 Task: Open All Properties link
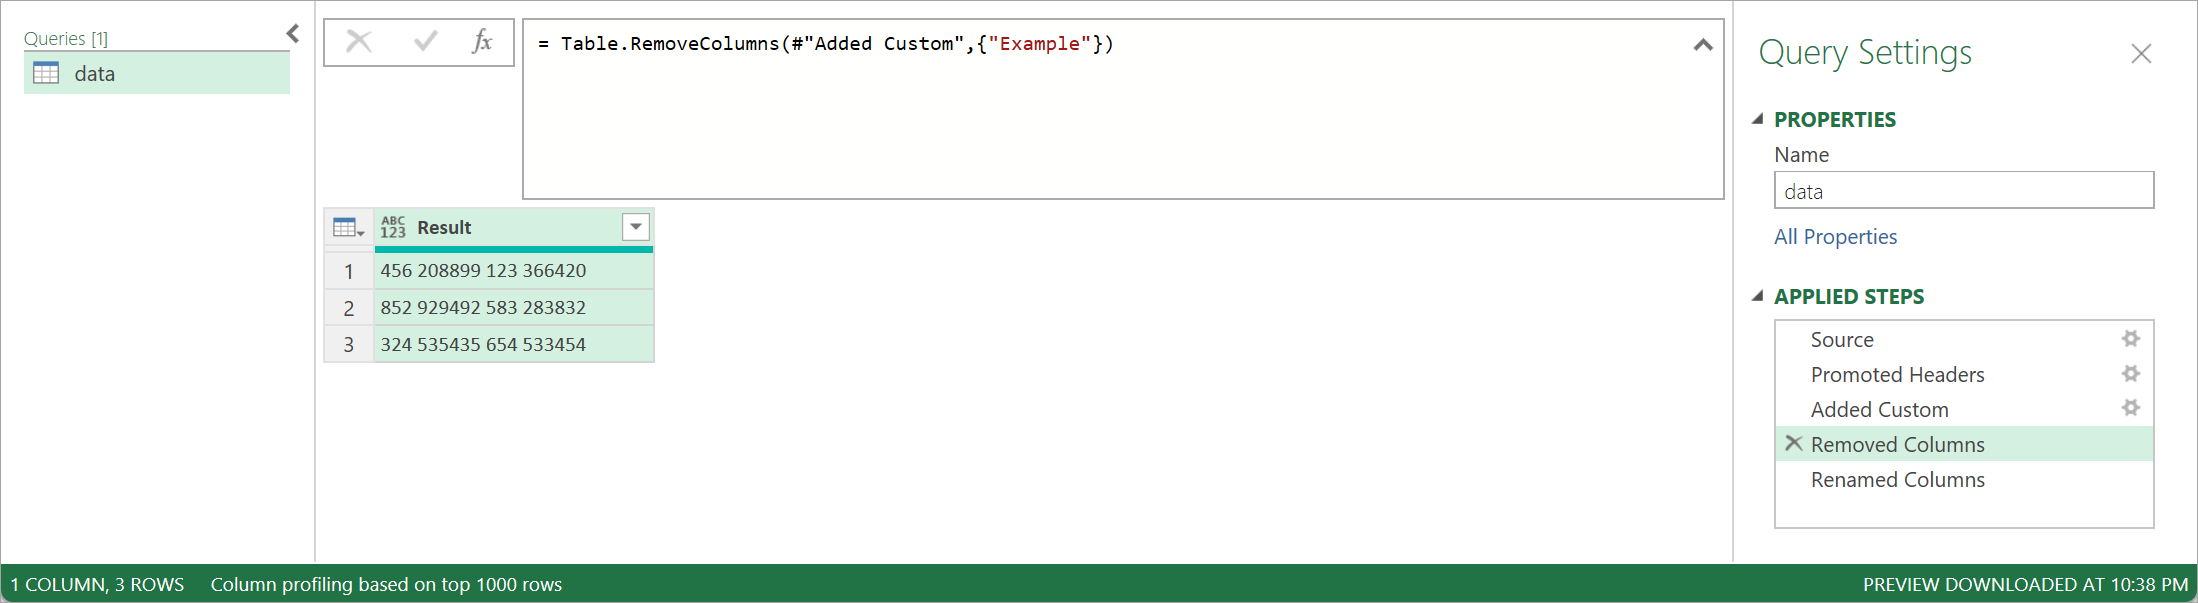coord(1835,237)
